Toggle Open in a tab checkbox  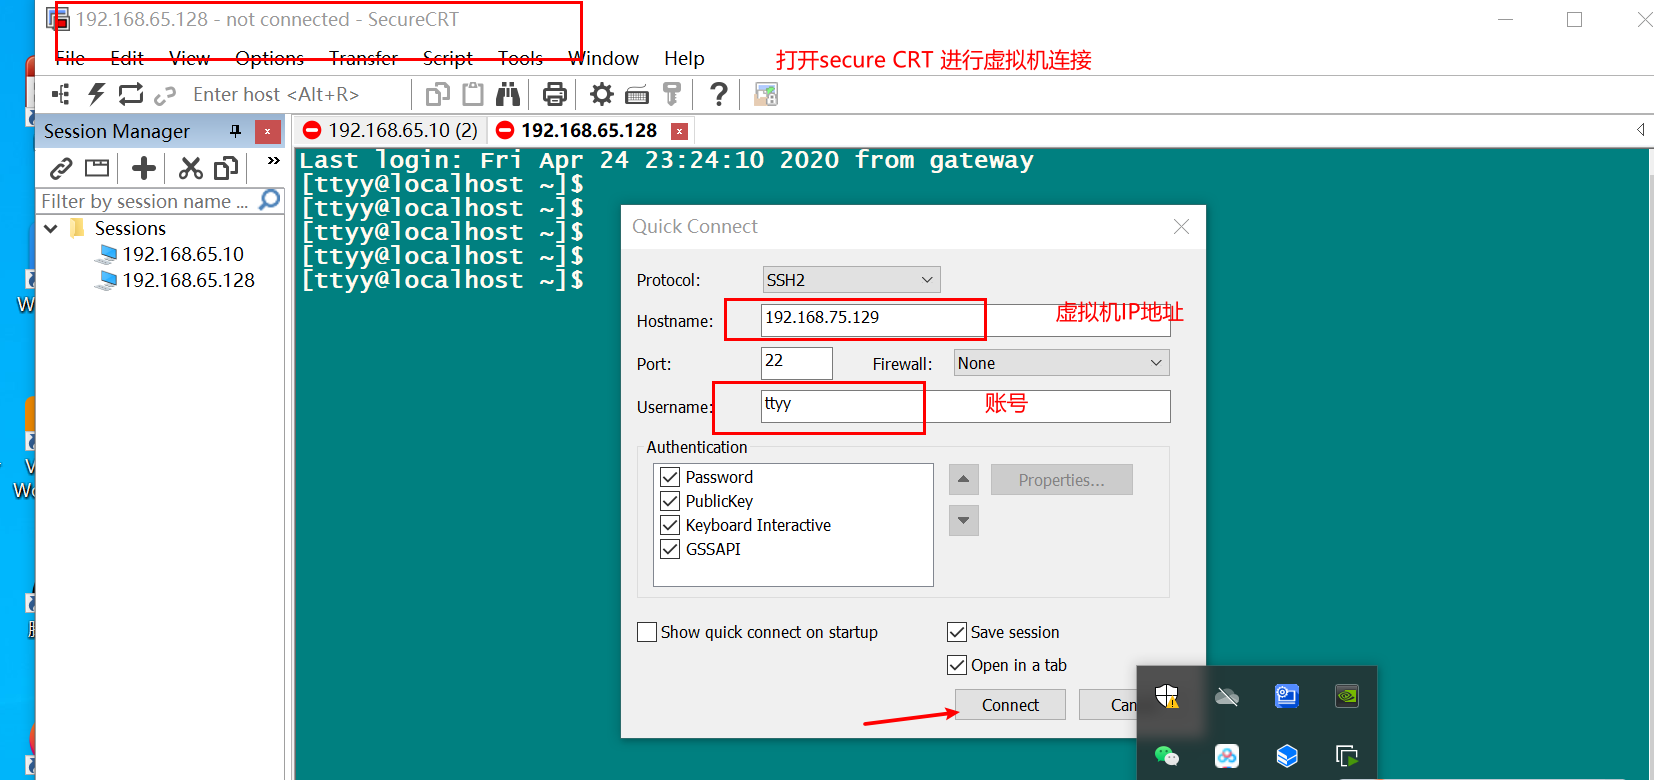957,665
